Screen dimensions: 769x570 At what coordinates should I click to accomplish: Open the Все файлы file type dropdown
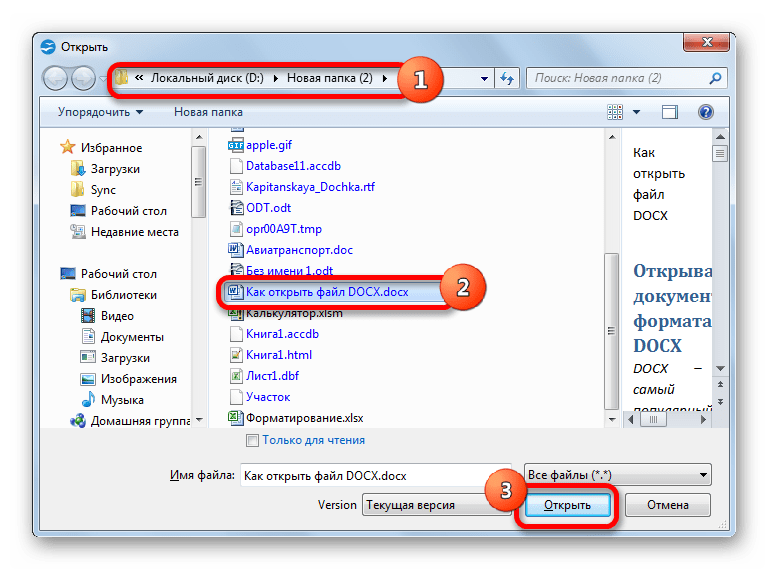coord(617,474)
